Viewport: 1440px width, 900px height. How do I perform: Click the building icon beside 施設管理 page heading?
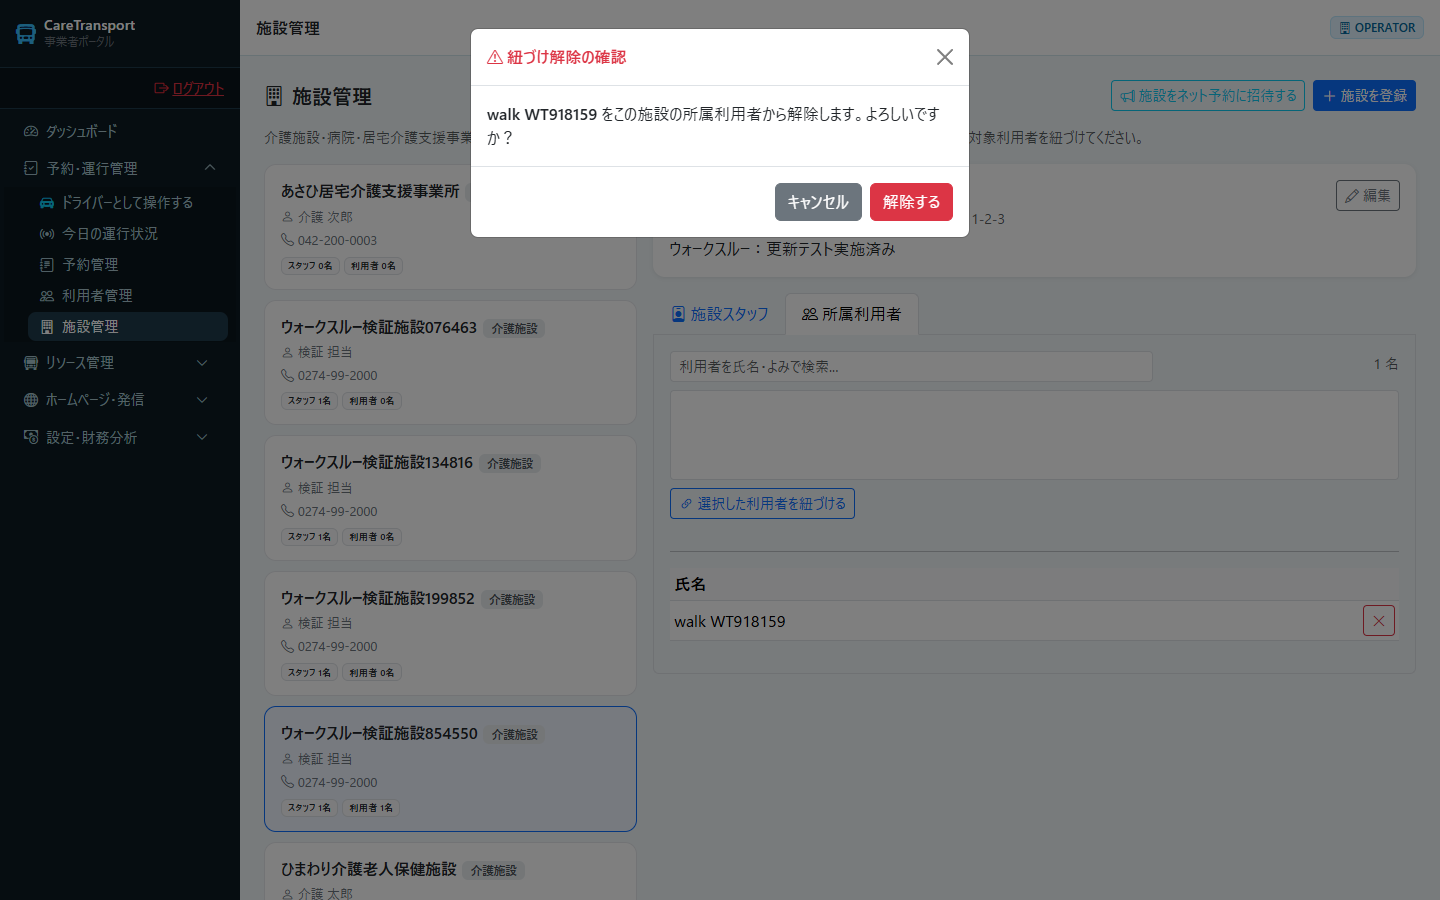pos(274,97)
